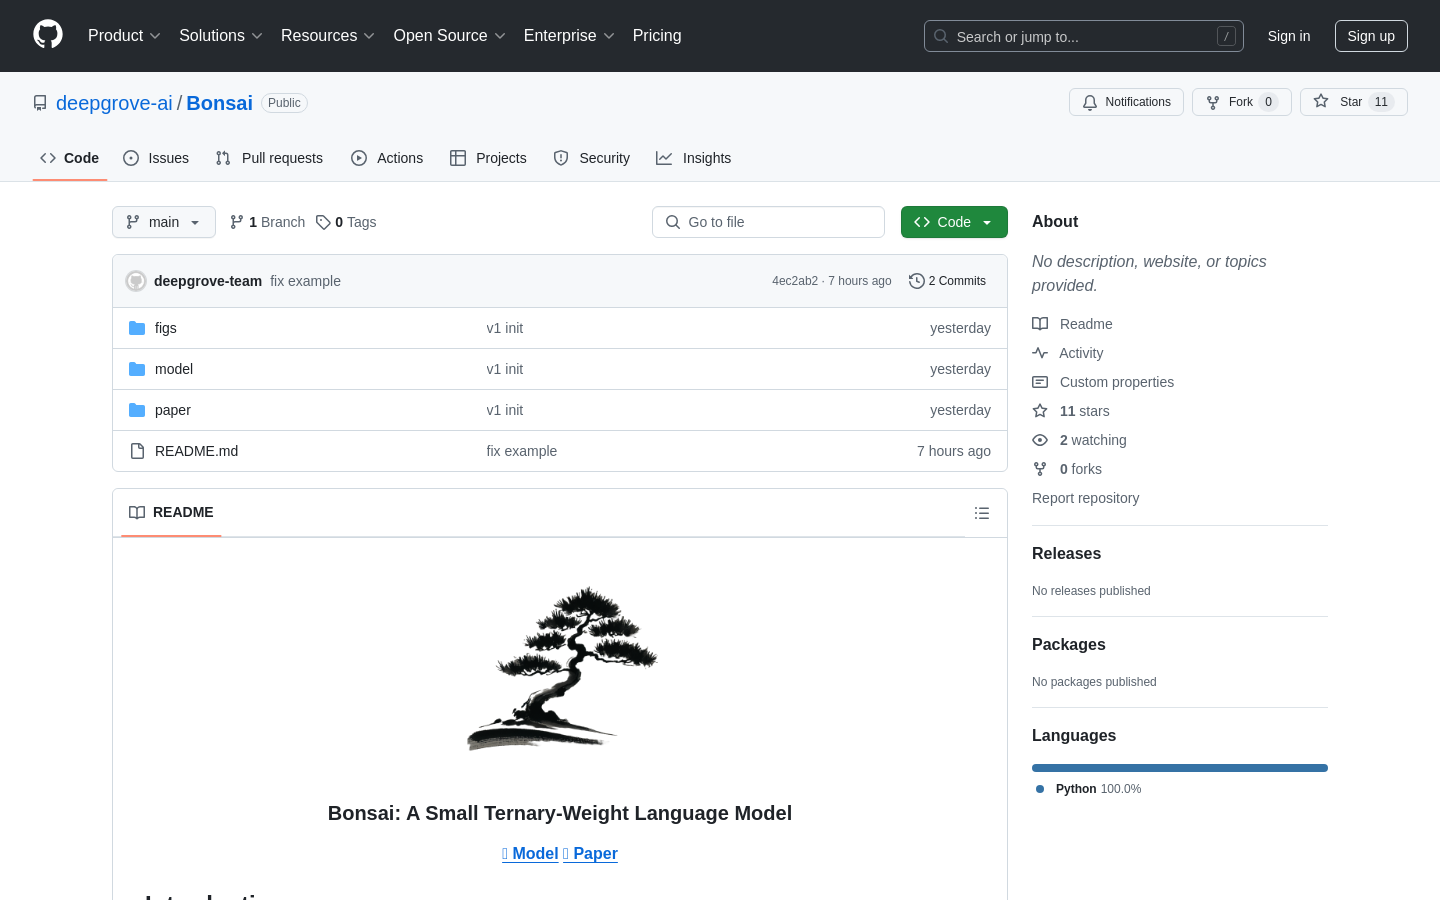The image size is (1440, 900).
Task: View the 11 stars link
Action: point(1071,411)
